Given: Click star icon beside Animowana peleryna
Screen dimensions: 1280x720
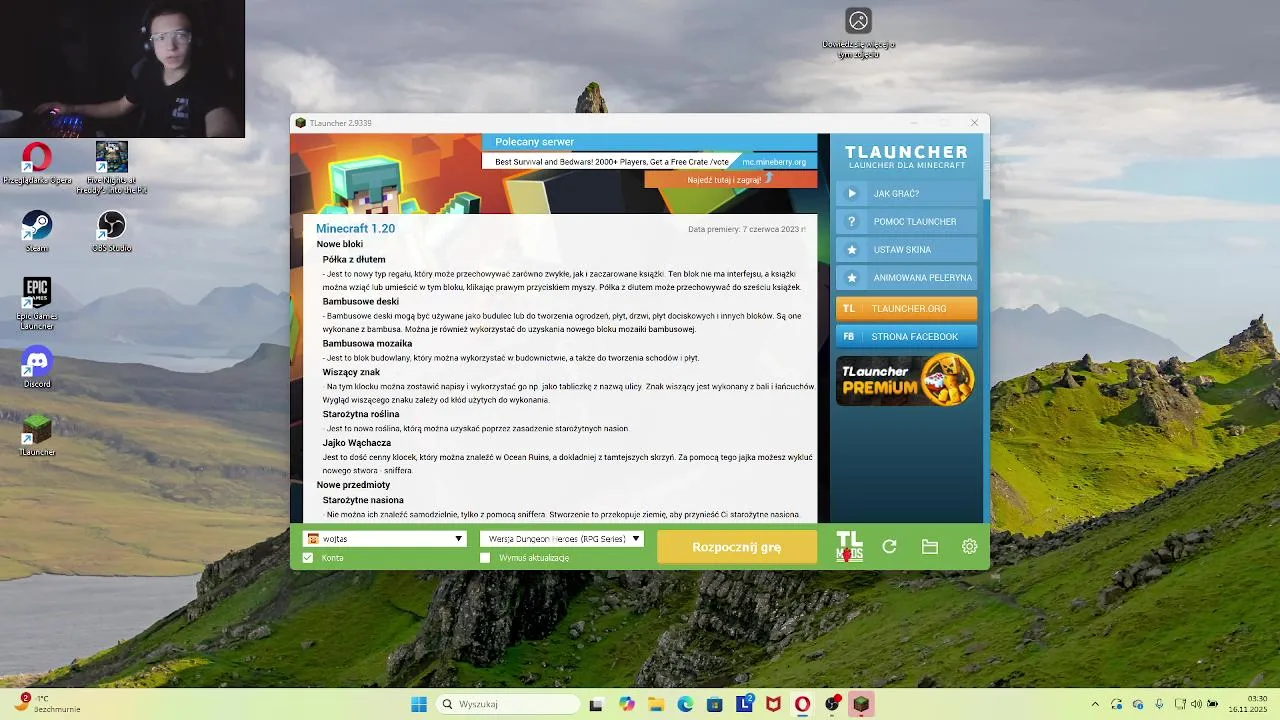Looking at the screenshot, I should pyautogui.click(x=852, y=278).
